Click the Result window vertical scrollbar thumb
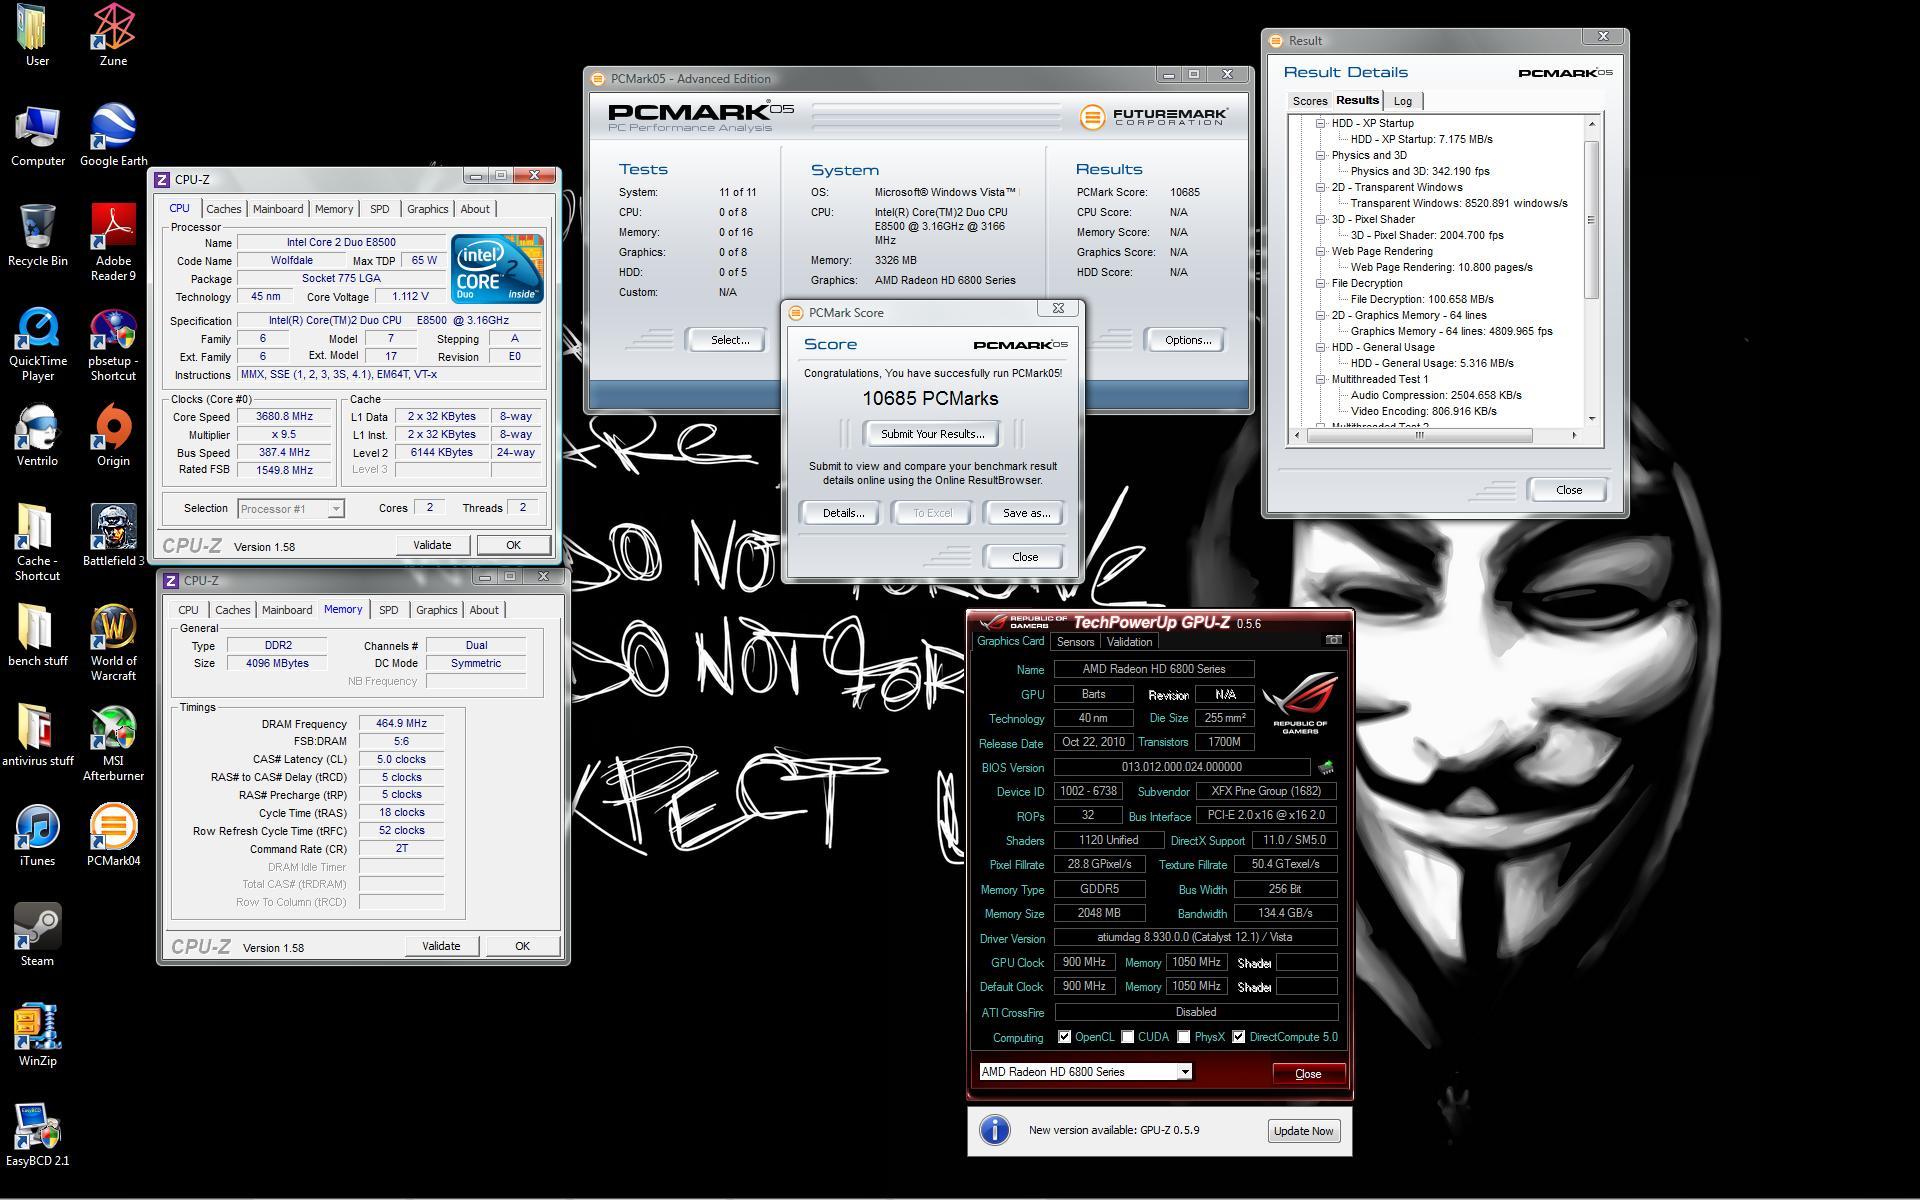 (1591, 220)
